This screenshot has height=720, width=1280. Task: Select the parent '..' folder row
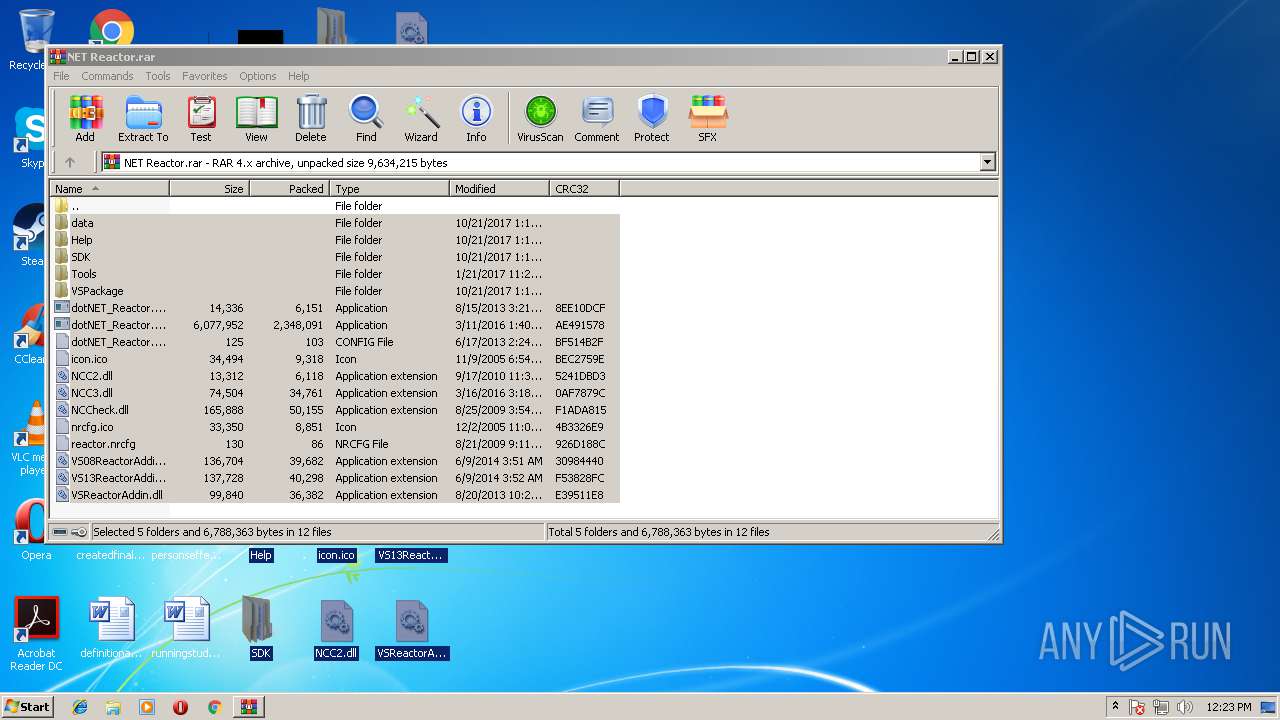(335, 206)
